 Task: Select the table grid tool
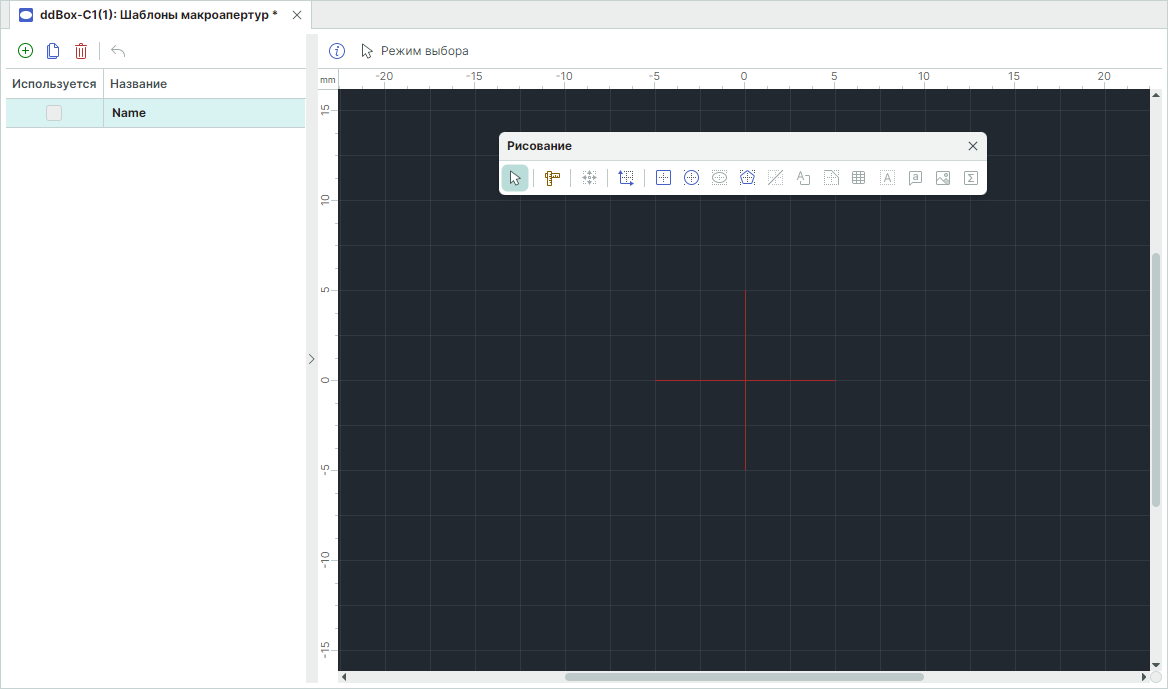[x=858, y=178]
